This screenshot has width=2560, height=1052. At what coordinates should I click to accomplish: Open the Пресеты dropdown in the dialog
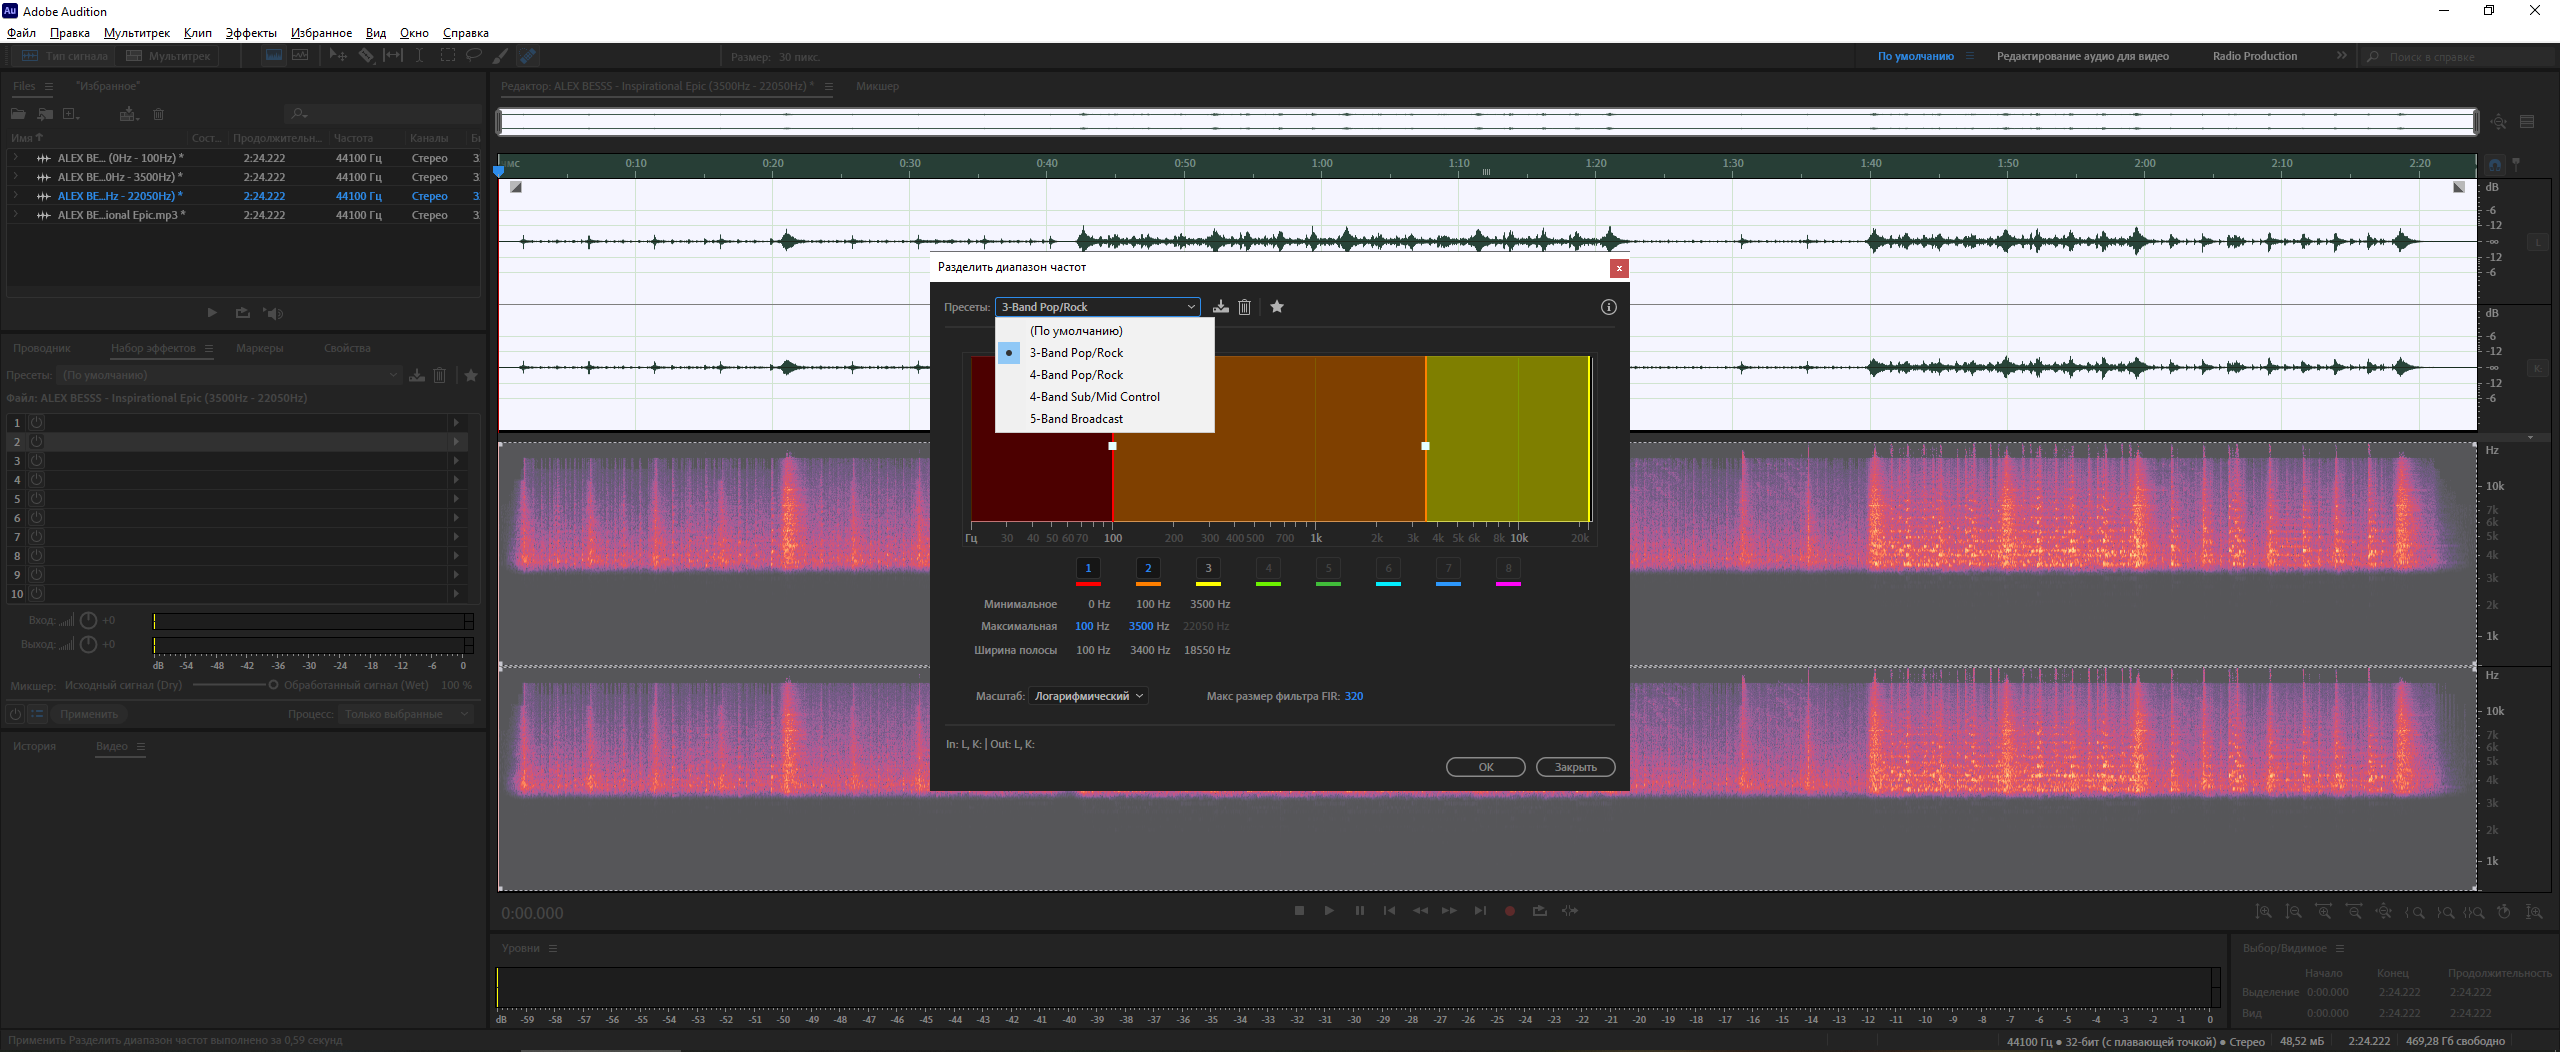point(1098,307)
